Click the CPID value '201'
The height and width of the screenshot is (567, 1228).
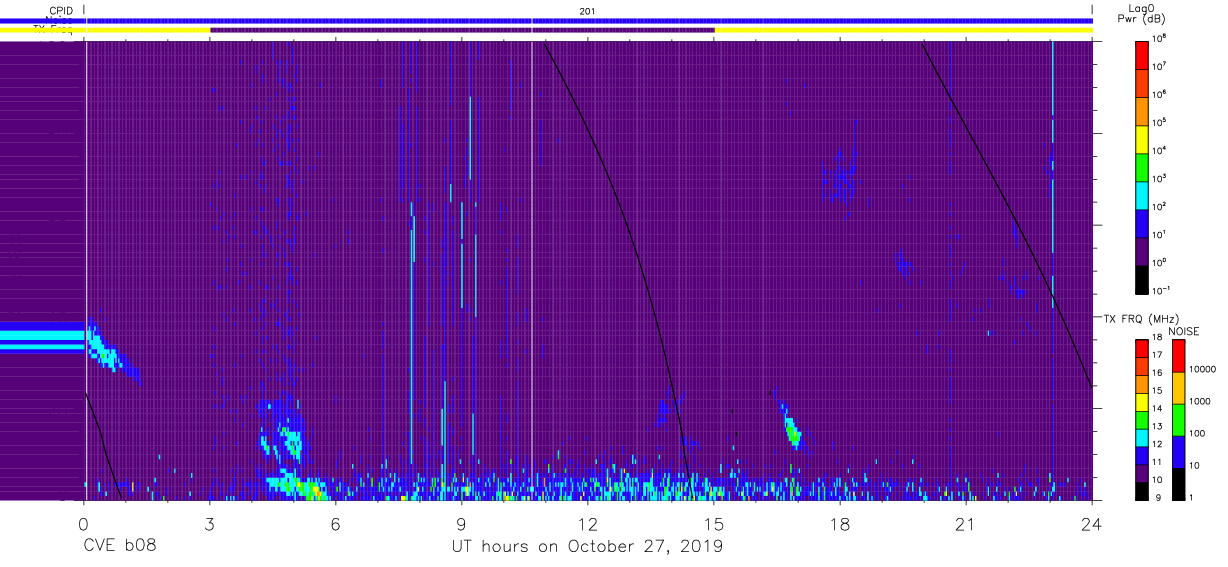[x=588, y=10]
